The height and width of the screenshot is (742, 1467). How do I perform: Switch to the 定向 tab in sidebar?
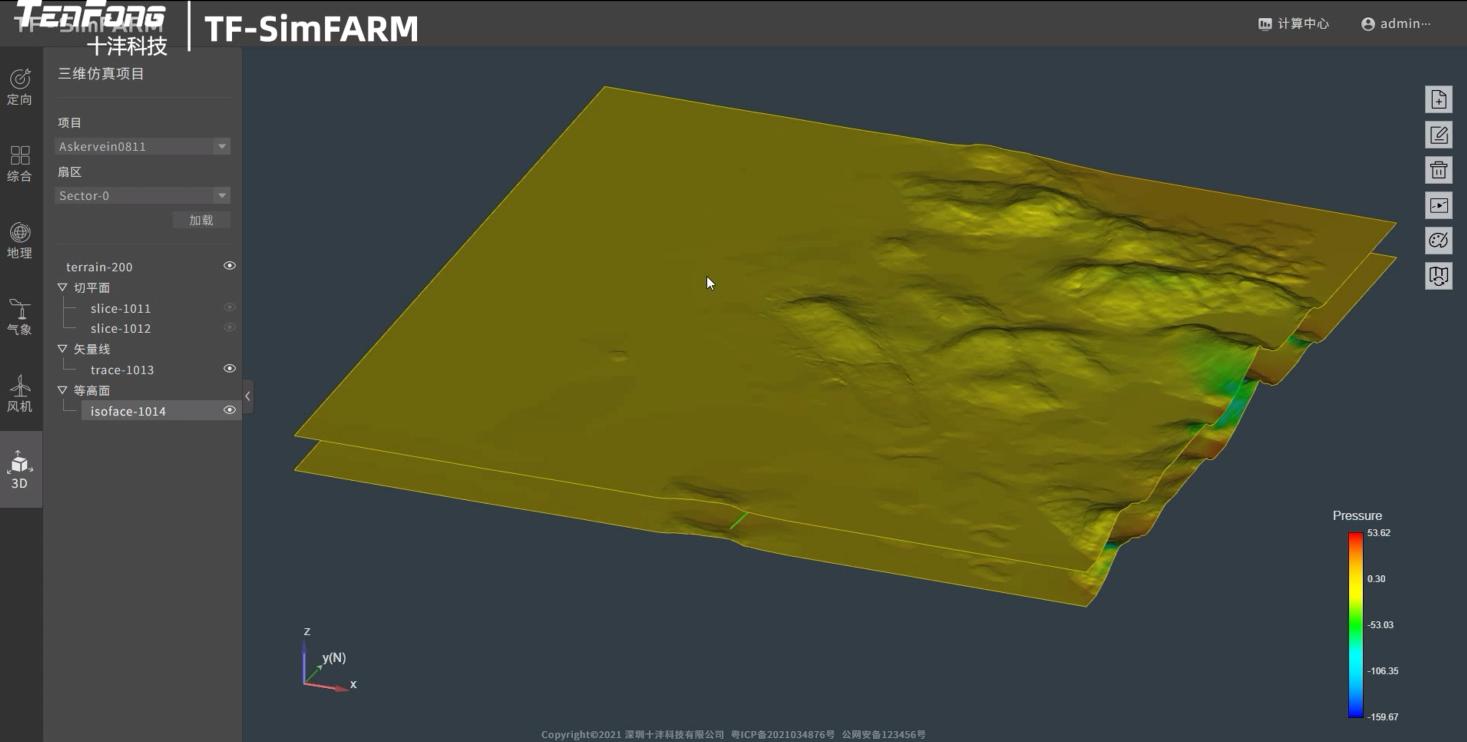[20, 87]
